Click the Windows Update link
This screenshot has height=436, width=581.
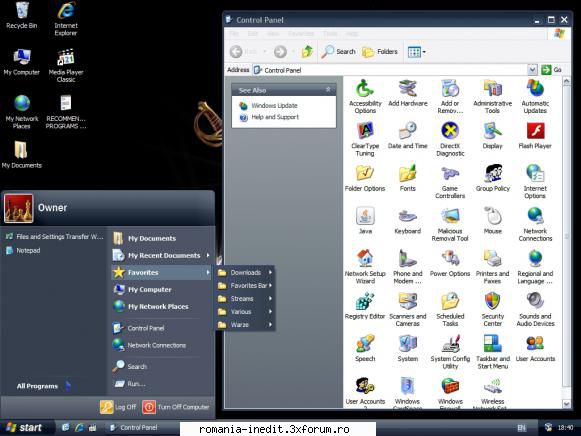(274, 106)
